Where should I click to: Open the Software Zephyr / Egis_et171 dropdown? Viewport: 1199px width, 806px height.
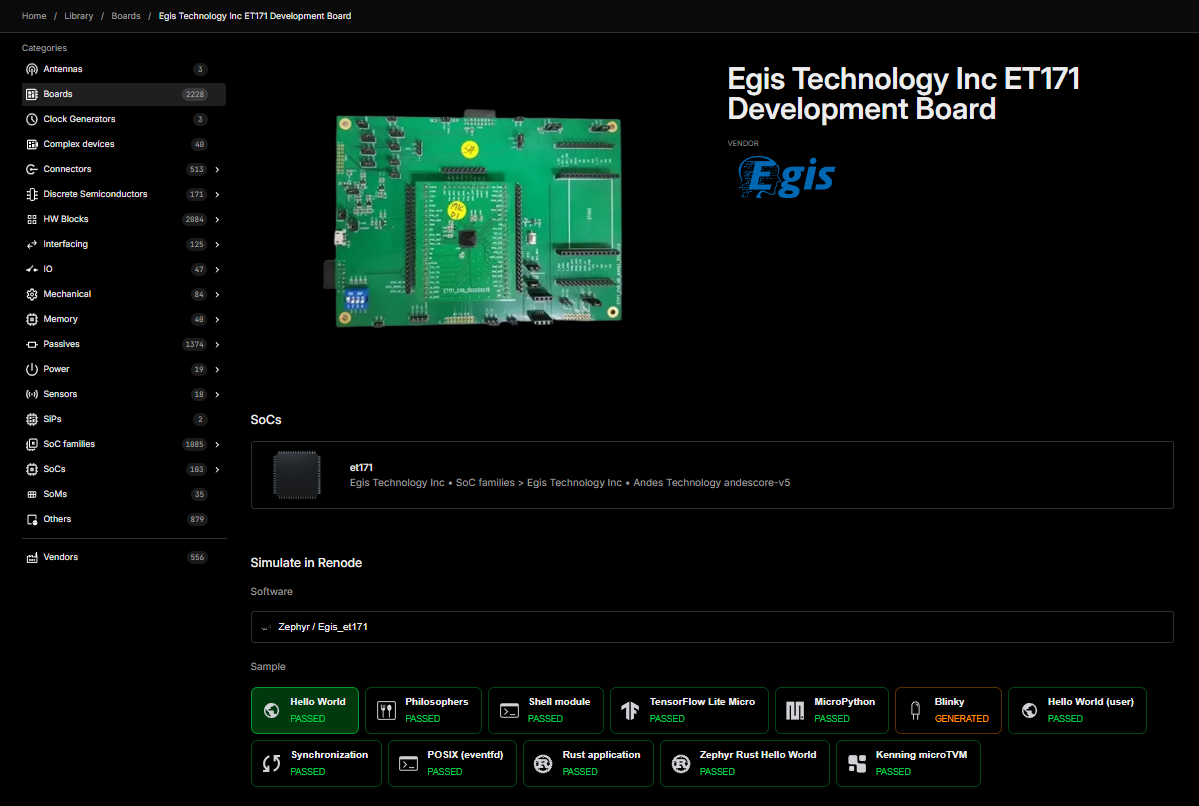[x=712, y=627]
